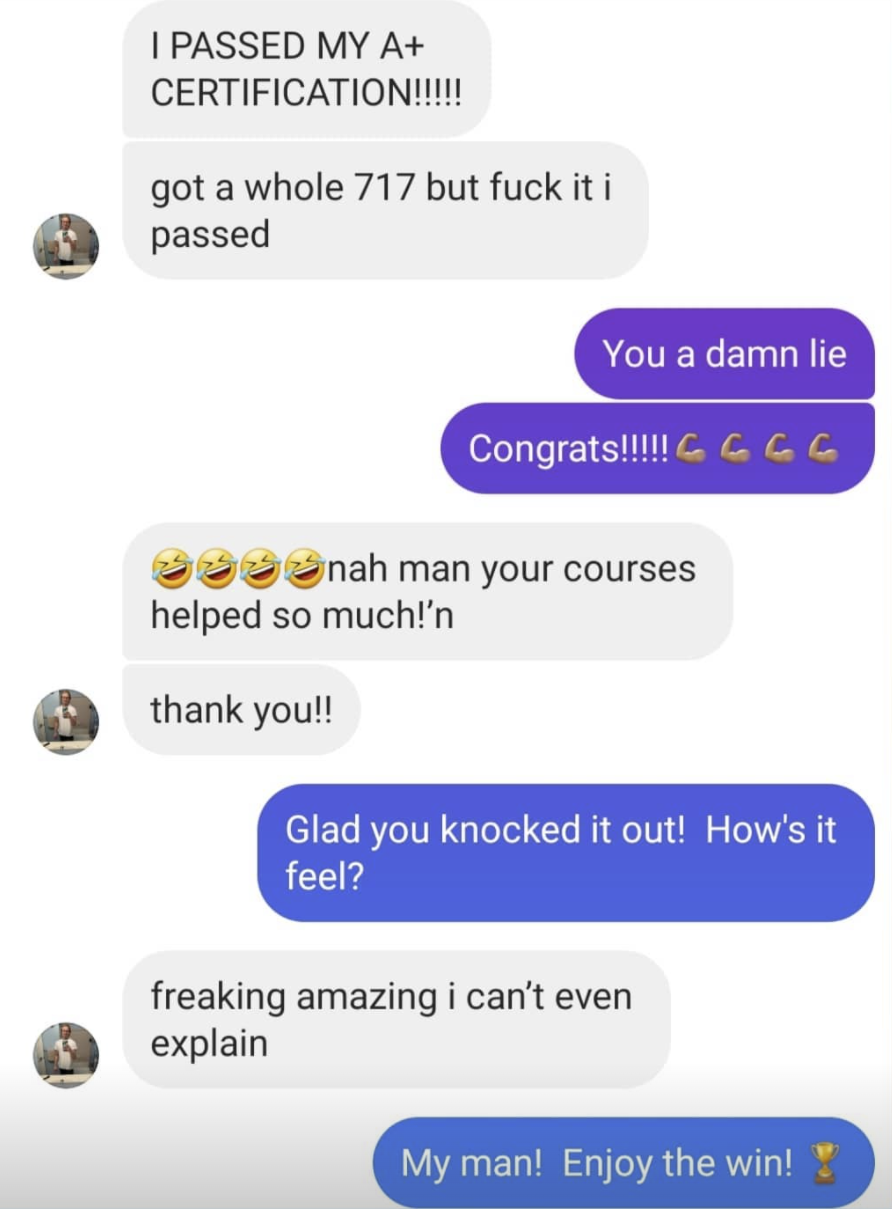Tap the first laughing emoji
Viewport: 892px width, 1209px height.
click(x=169, y=568)
